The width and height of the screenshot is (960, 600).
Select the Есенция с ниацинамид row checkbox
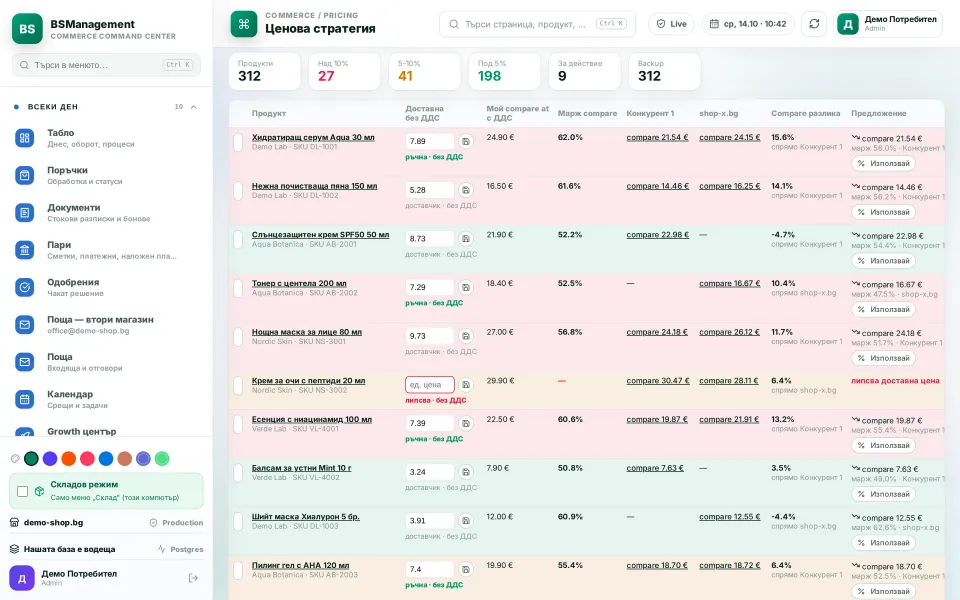[x=238, y=424]
